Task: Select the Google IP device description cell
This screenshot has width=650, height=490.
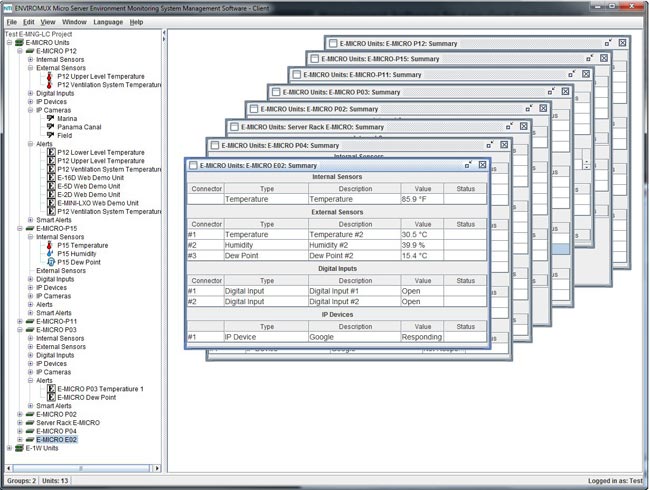Action: click(355, 337)
